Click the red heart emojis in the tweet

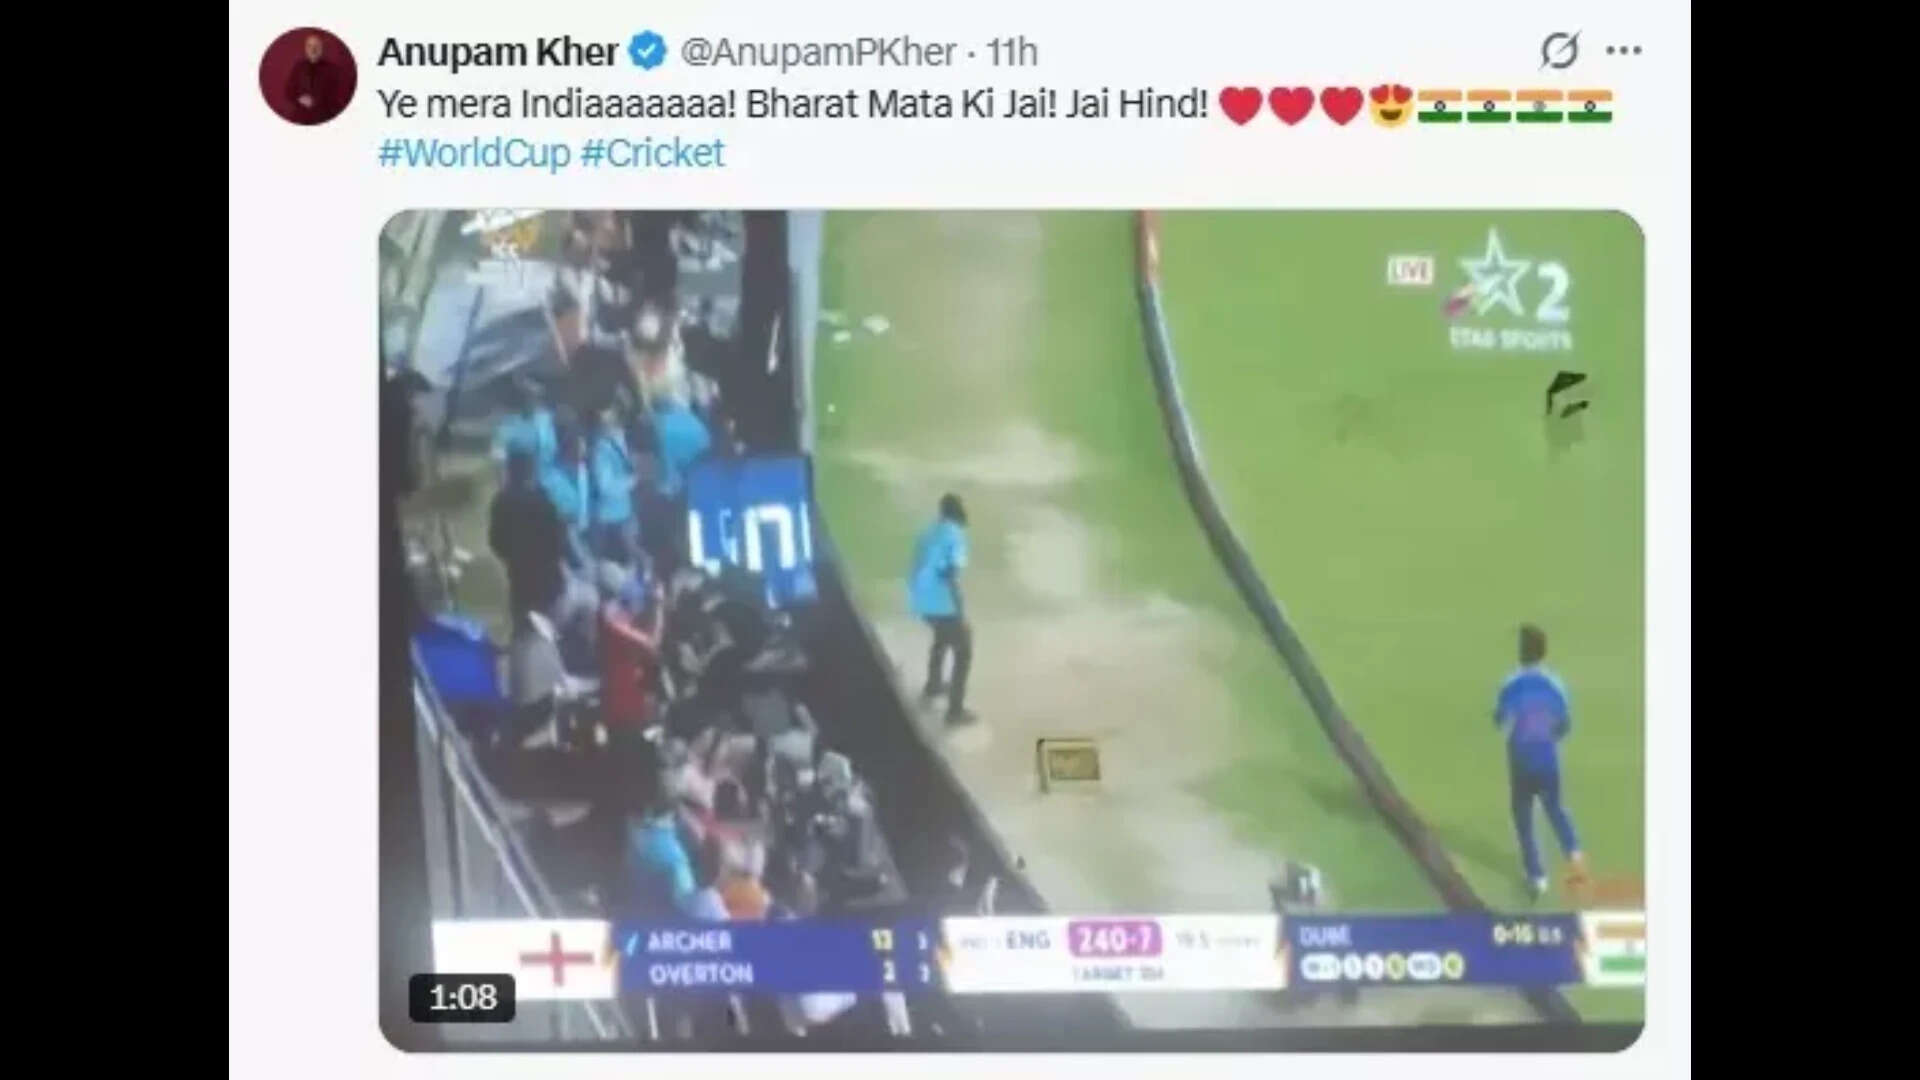[1291, 106]
